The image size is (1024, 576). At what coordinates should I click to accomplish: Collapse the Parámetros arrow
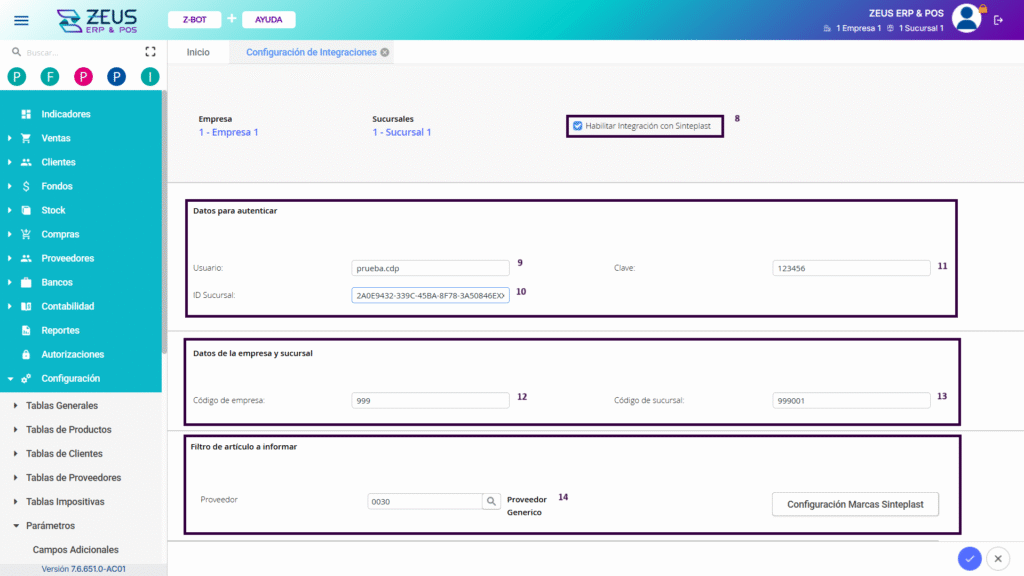16,526
